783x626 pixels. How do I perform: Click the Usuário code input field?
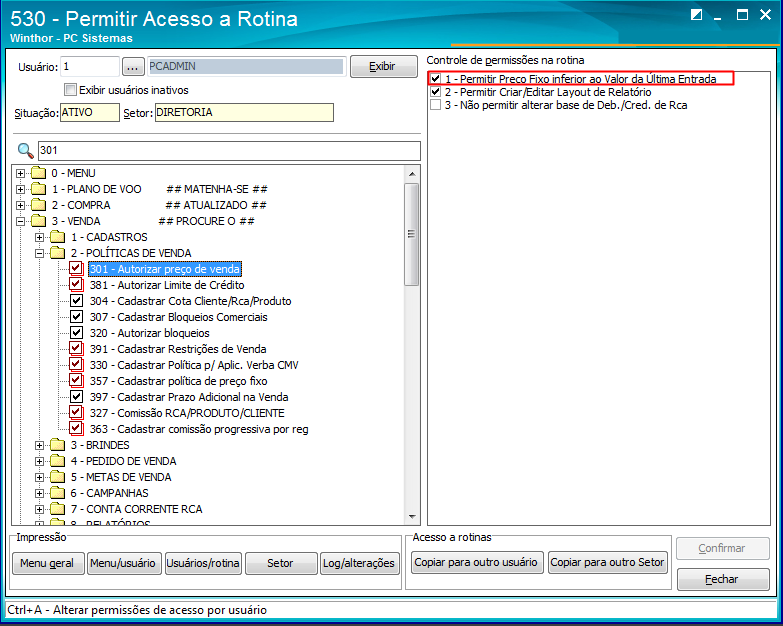[x=90, y=66]
